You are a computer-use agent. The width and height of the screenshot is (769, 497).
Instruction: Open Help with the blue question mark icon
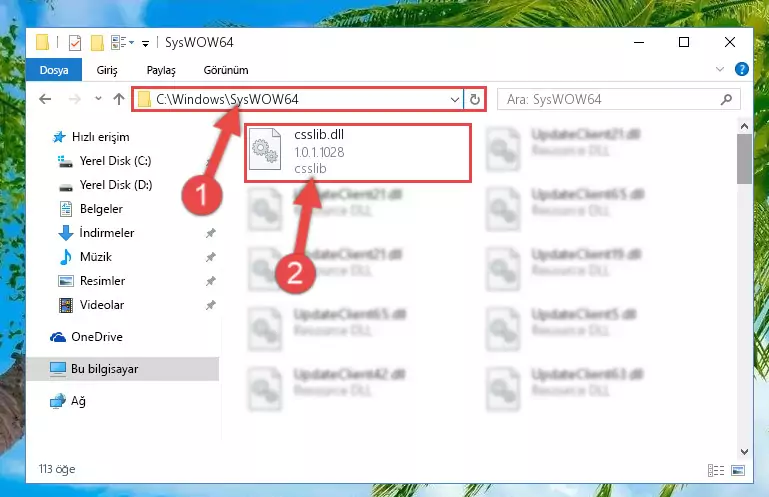click(x=742, y=69)
